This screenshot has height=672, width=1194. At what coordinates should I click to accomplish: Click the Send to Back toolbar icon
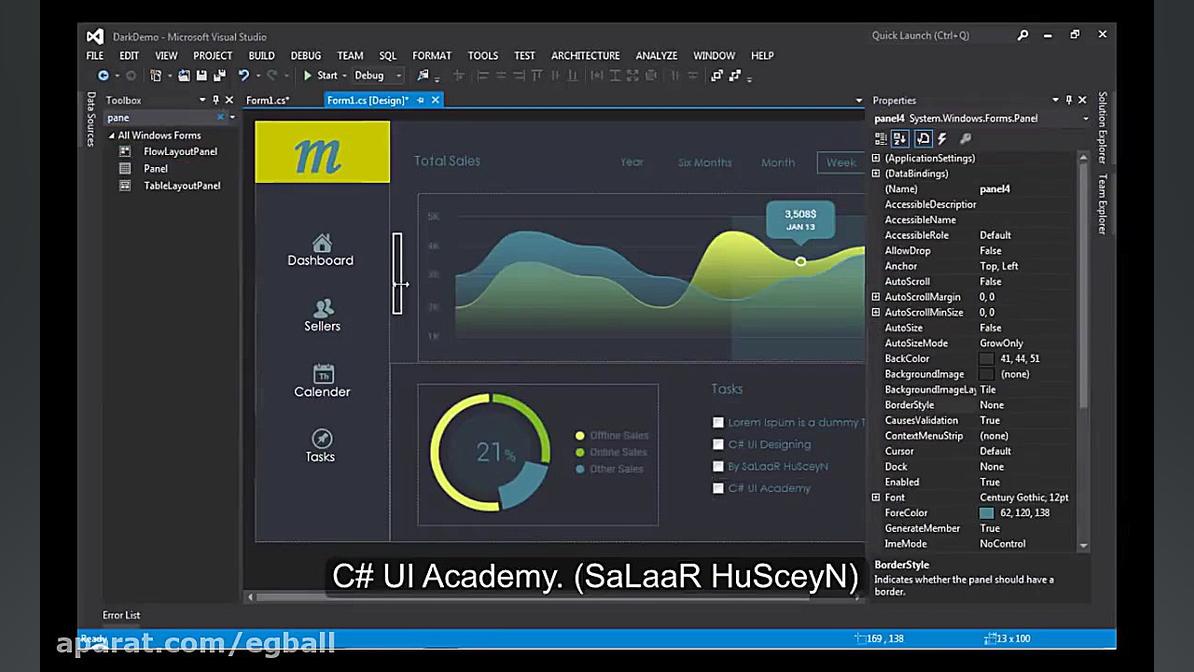tap(735, 75)
